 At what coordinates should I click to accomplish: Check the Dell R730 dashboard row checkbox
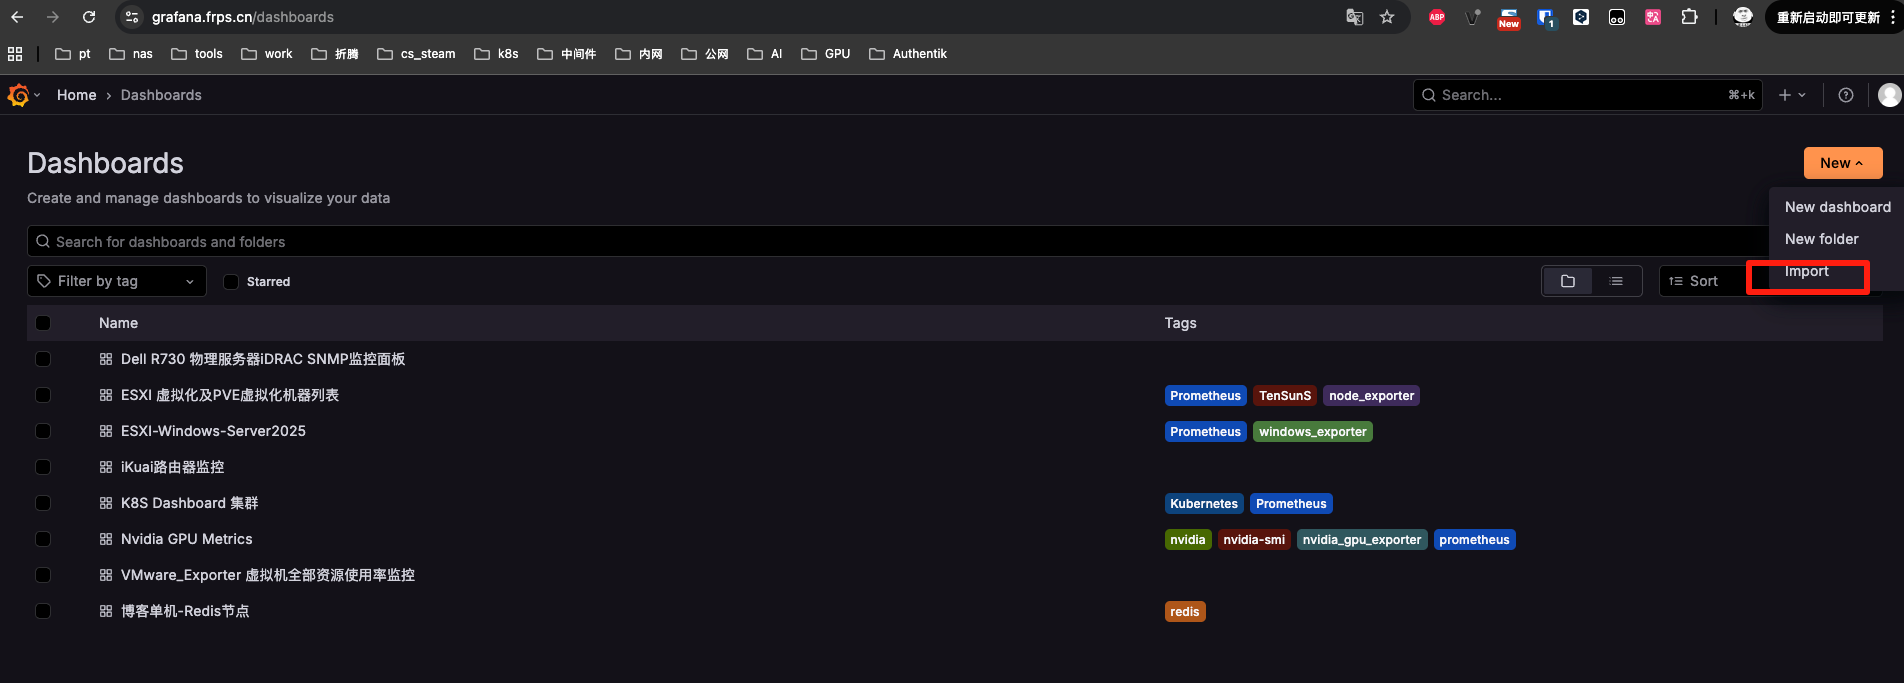click(43, 359)
